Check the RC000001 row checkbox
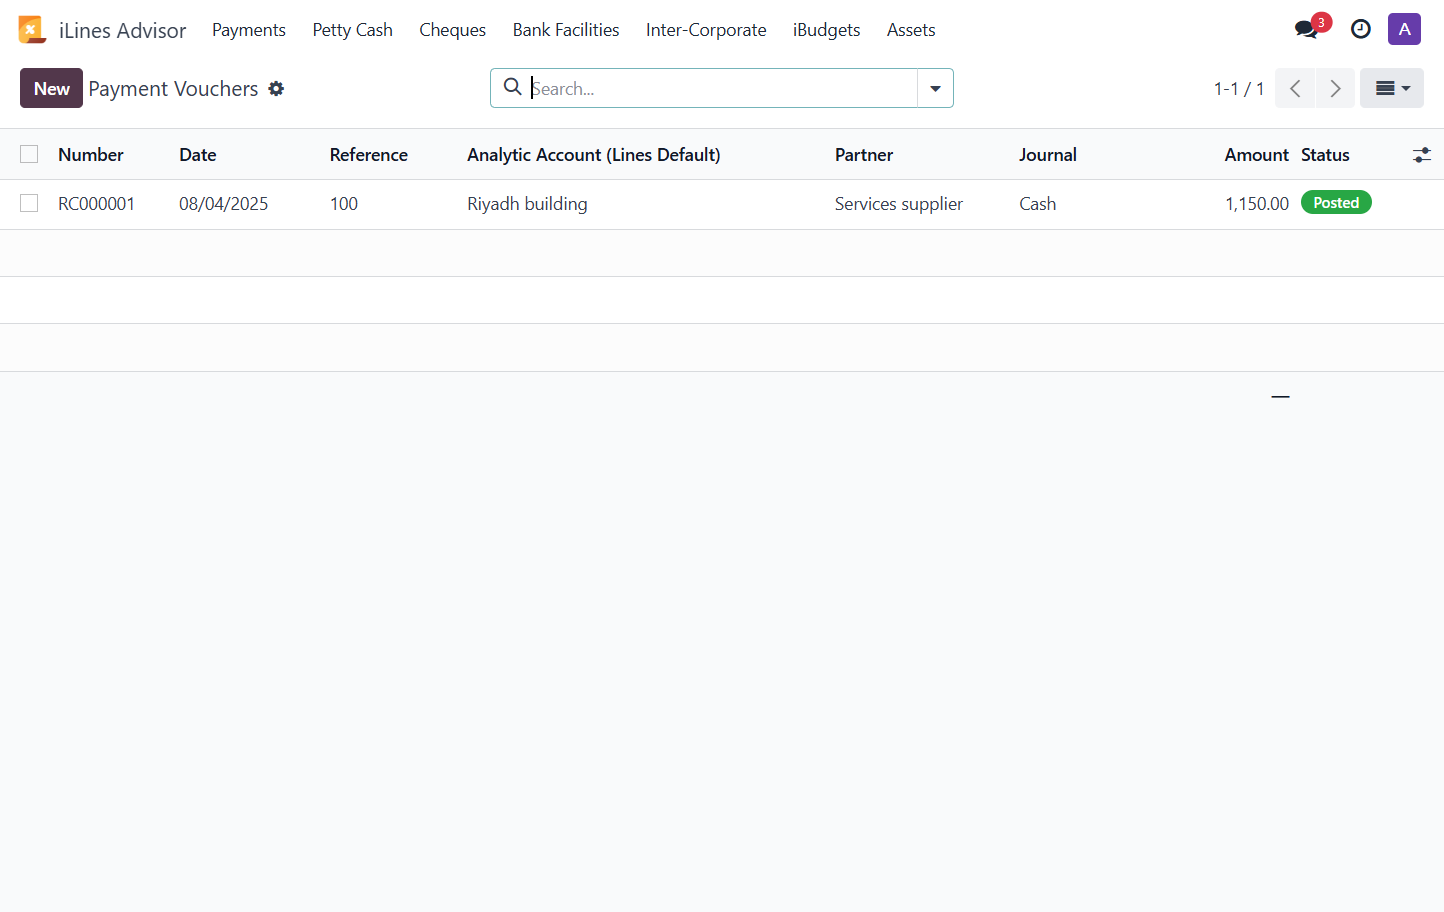The height and width of the screenshot is (912, 1444). (x=29, y=203)
